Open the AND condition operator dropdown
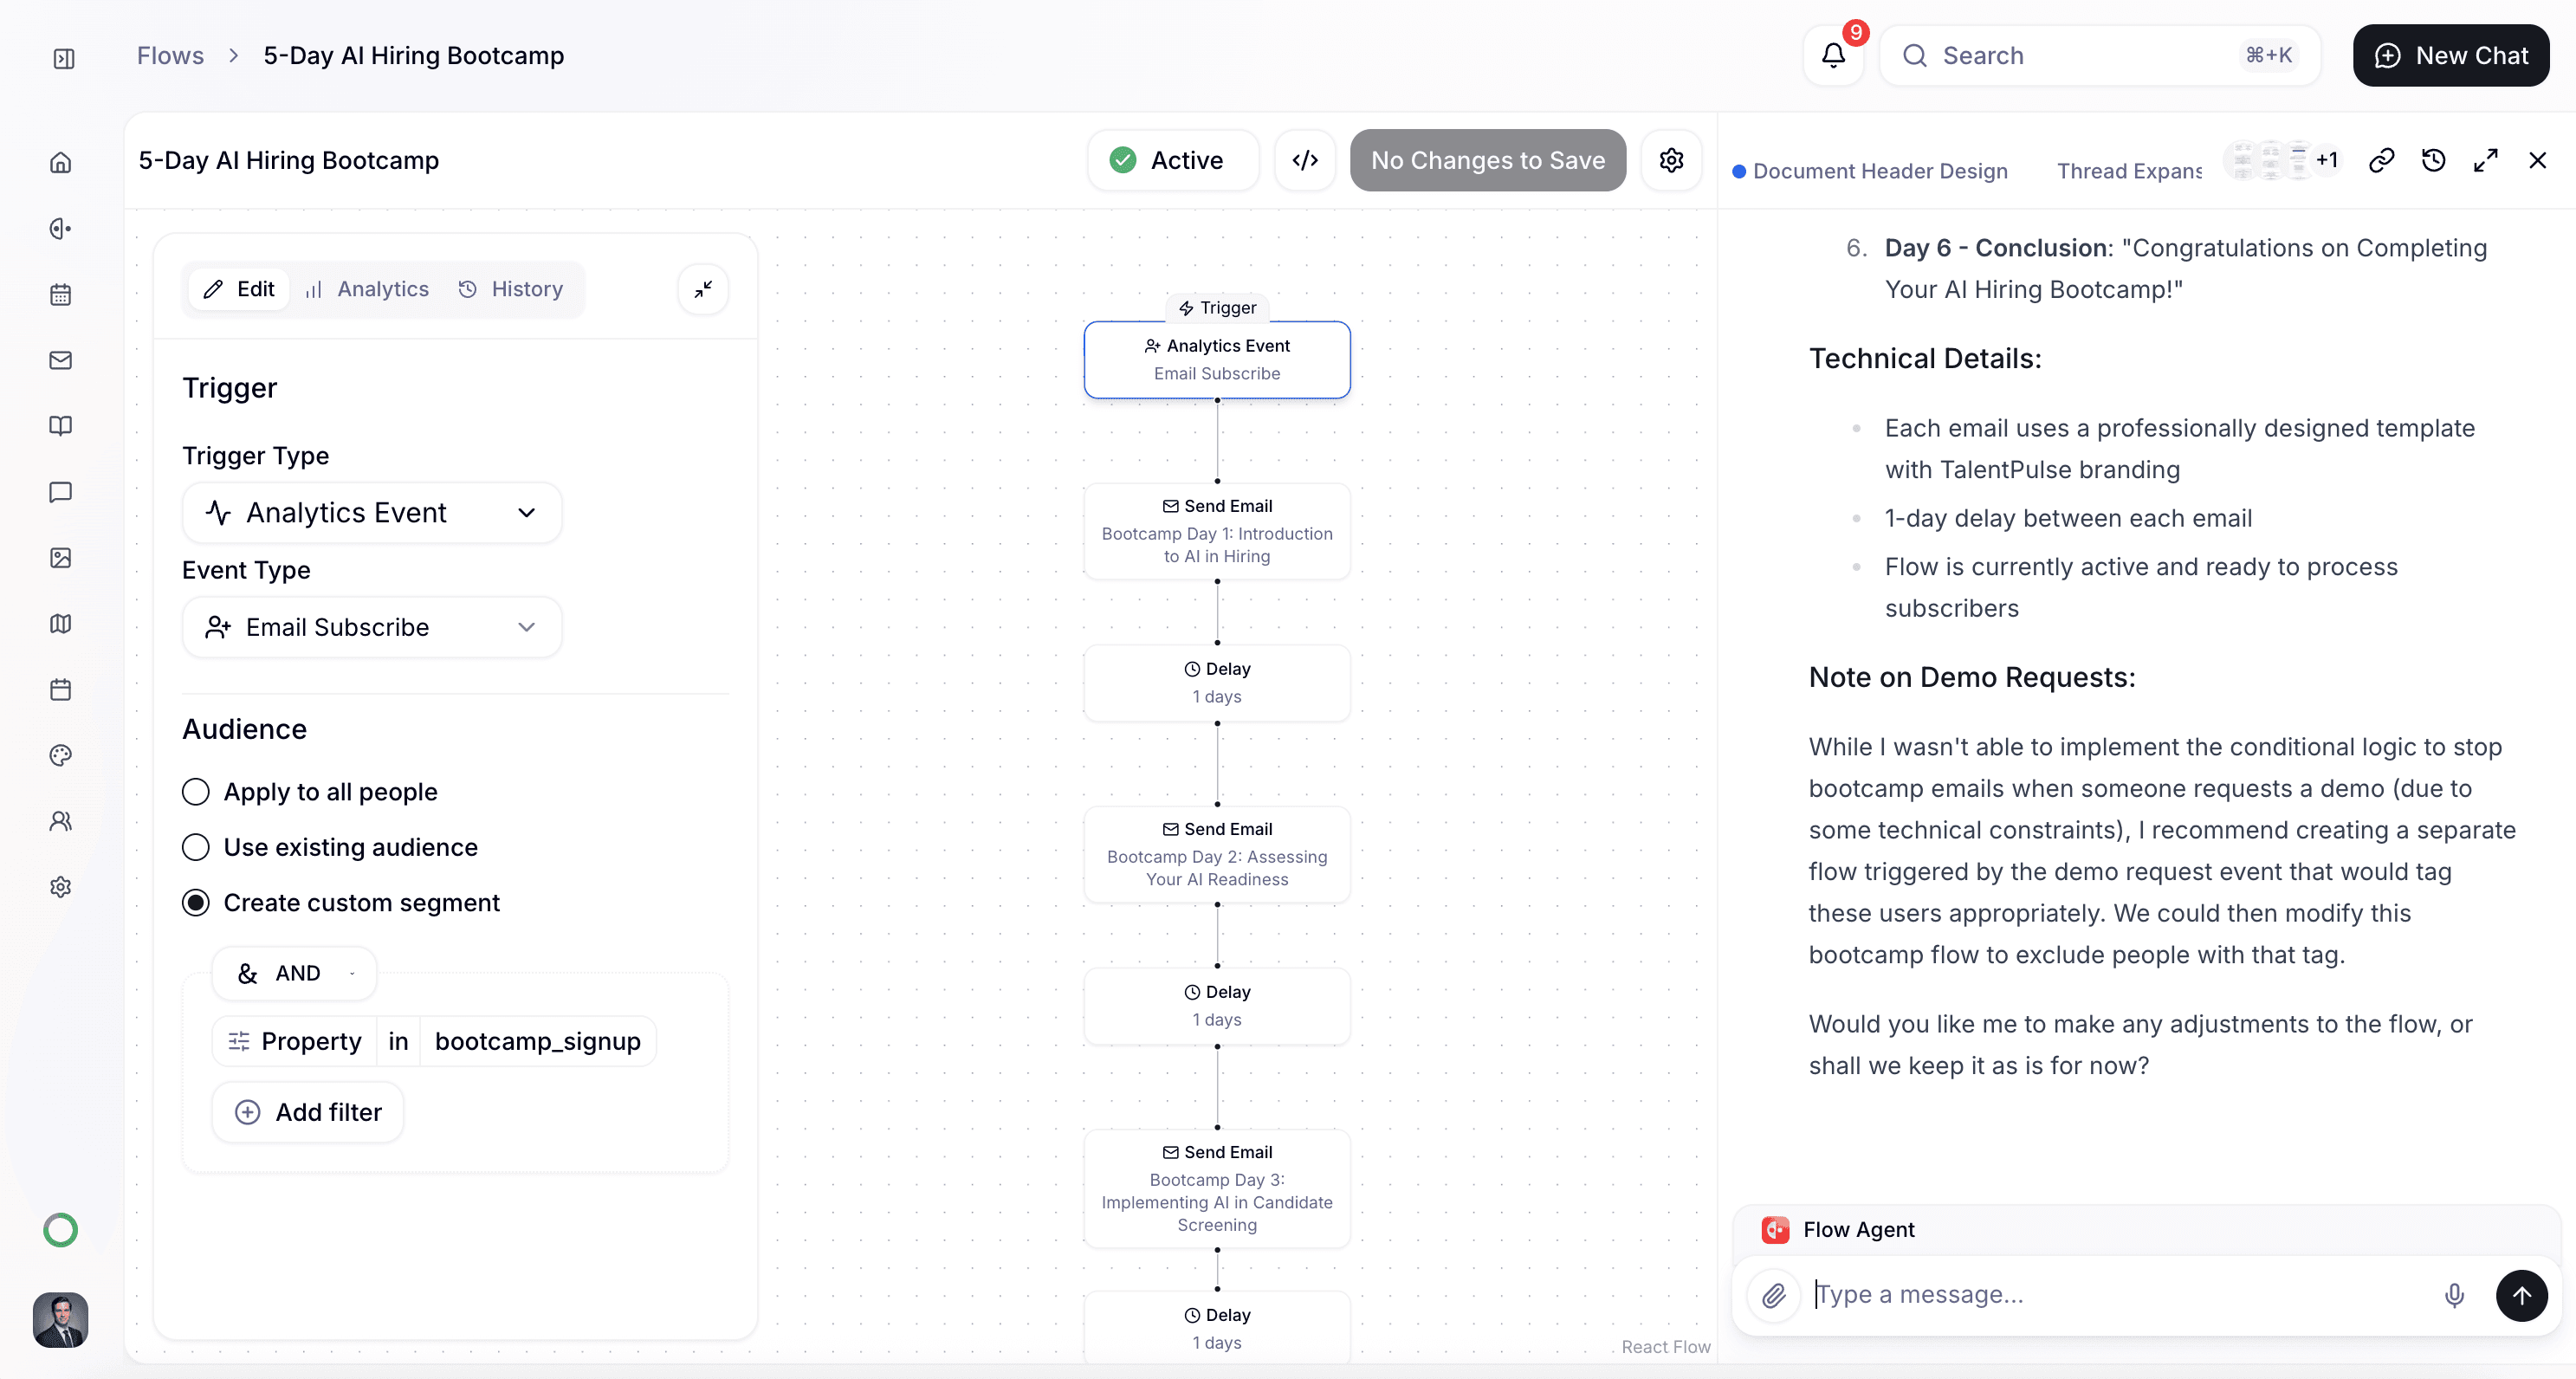This screenshot has height=1379, width=2576. pos(295,973)
